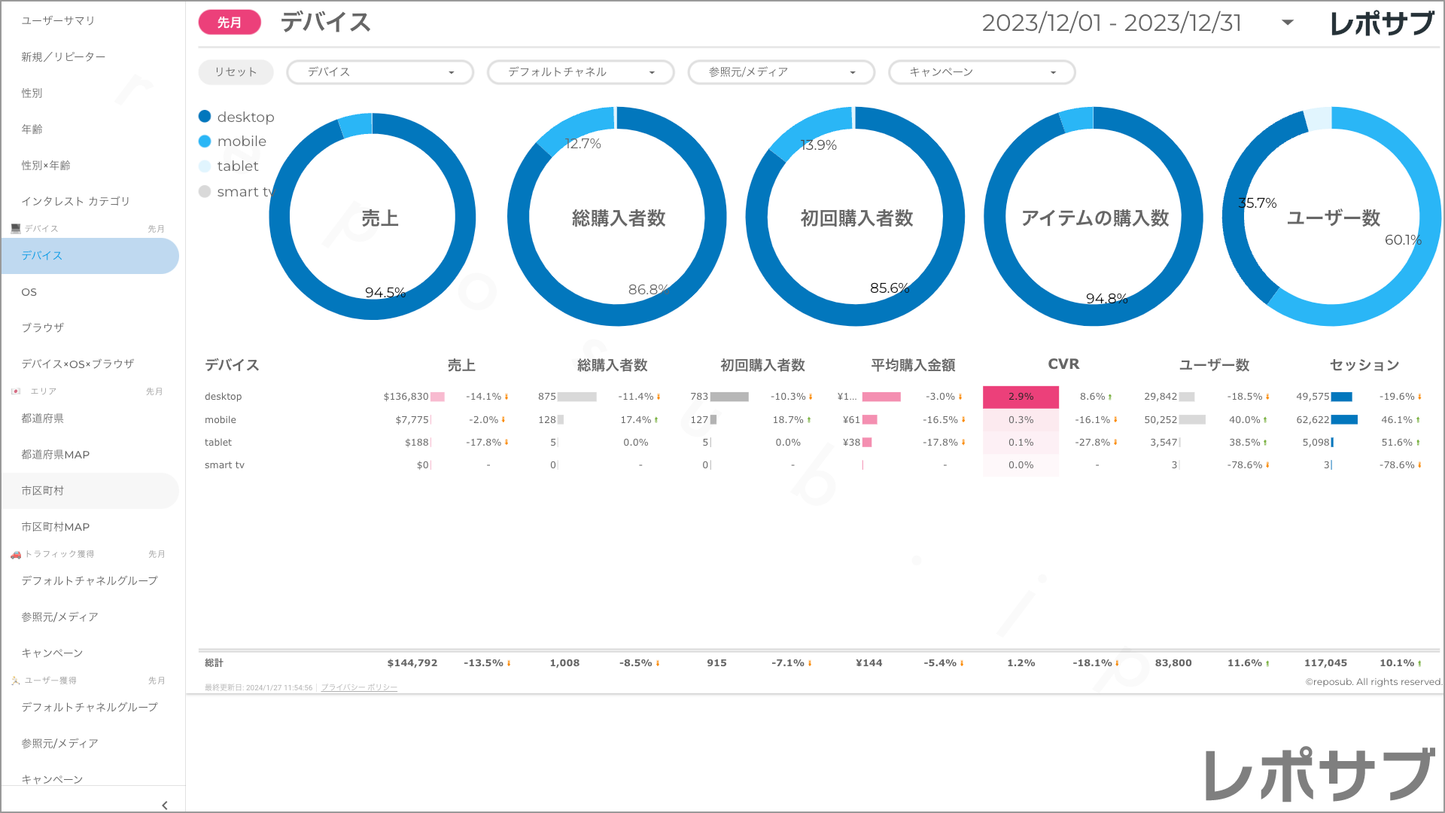This screenshot has height=813, width=1445.
Task: Sort table by セッション column header
Action: [x=1364, y=365]
